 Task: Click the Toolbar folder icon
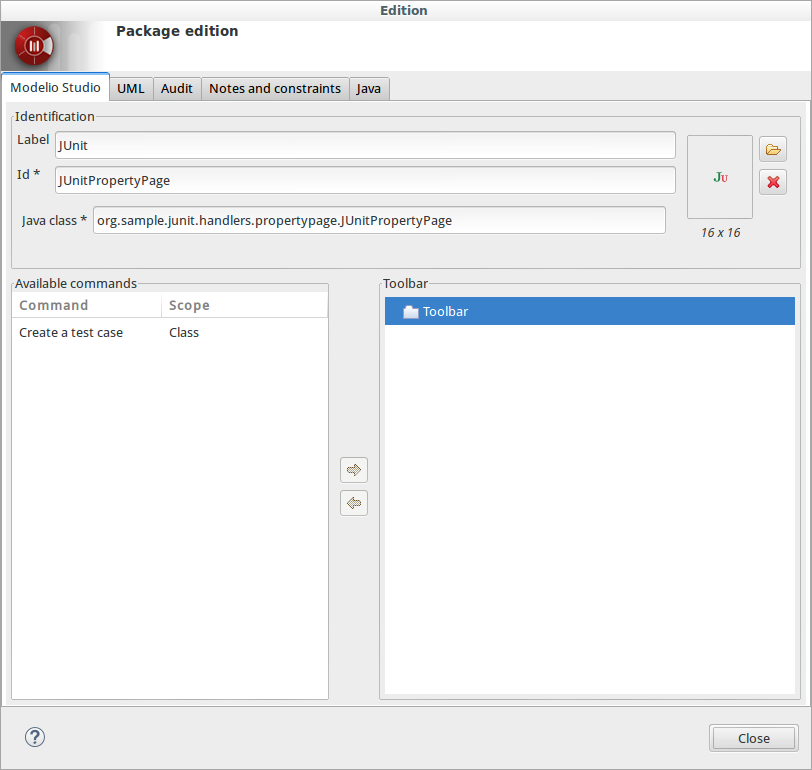pos(411,312)
